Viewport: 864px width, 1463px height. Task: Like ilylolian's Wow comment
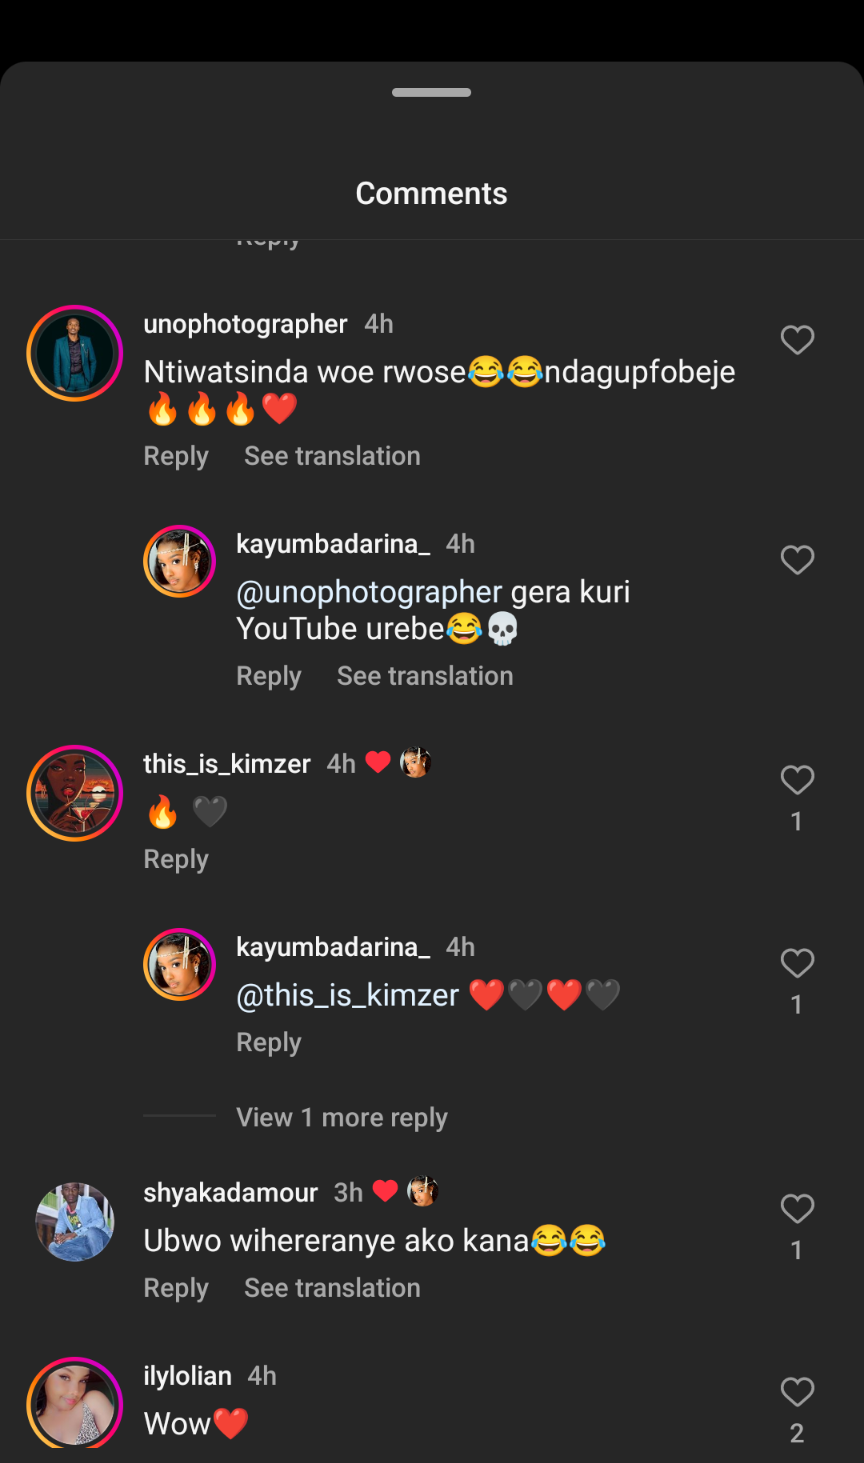(x=797, y=1392)
